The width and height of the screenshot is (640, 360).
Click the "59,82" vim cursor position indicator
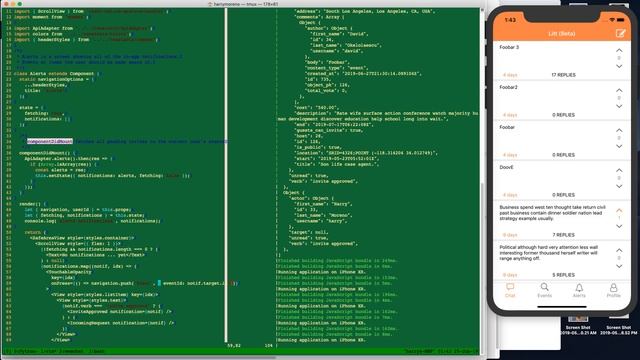tap(234, 345)
